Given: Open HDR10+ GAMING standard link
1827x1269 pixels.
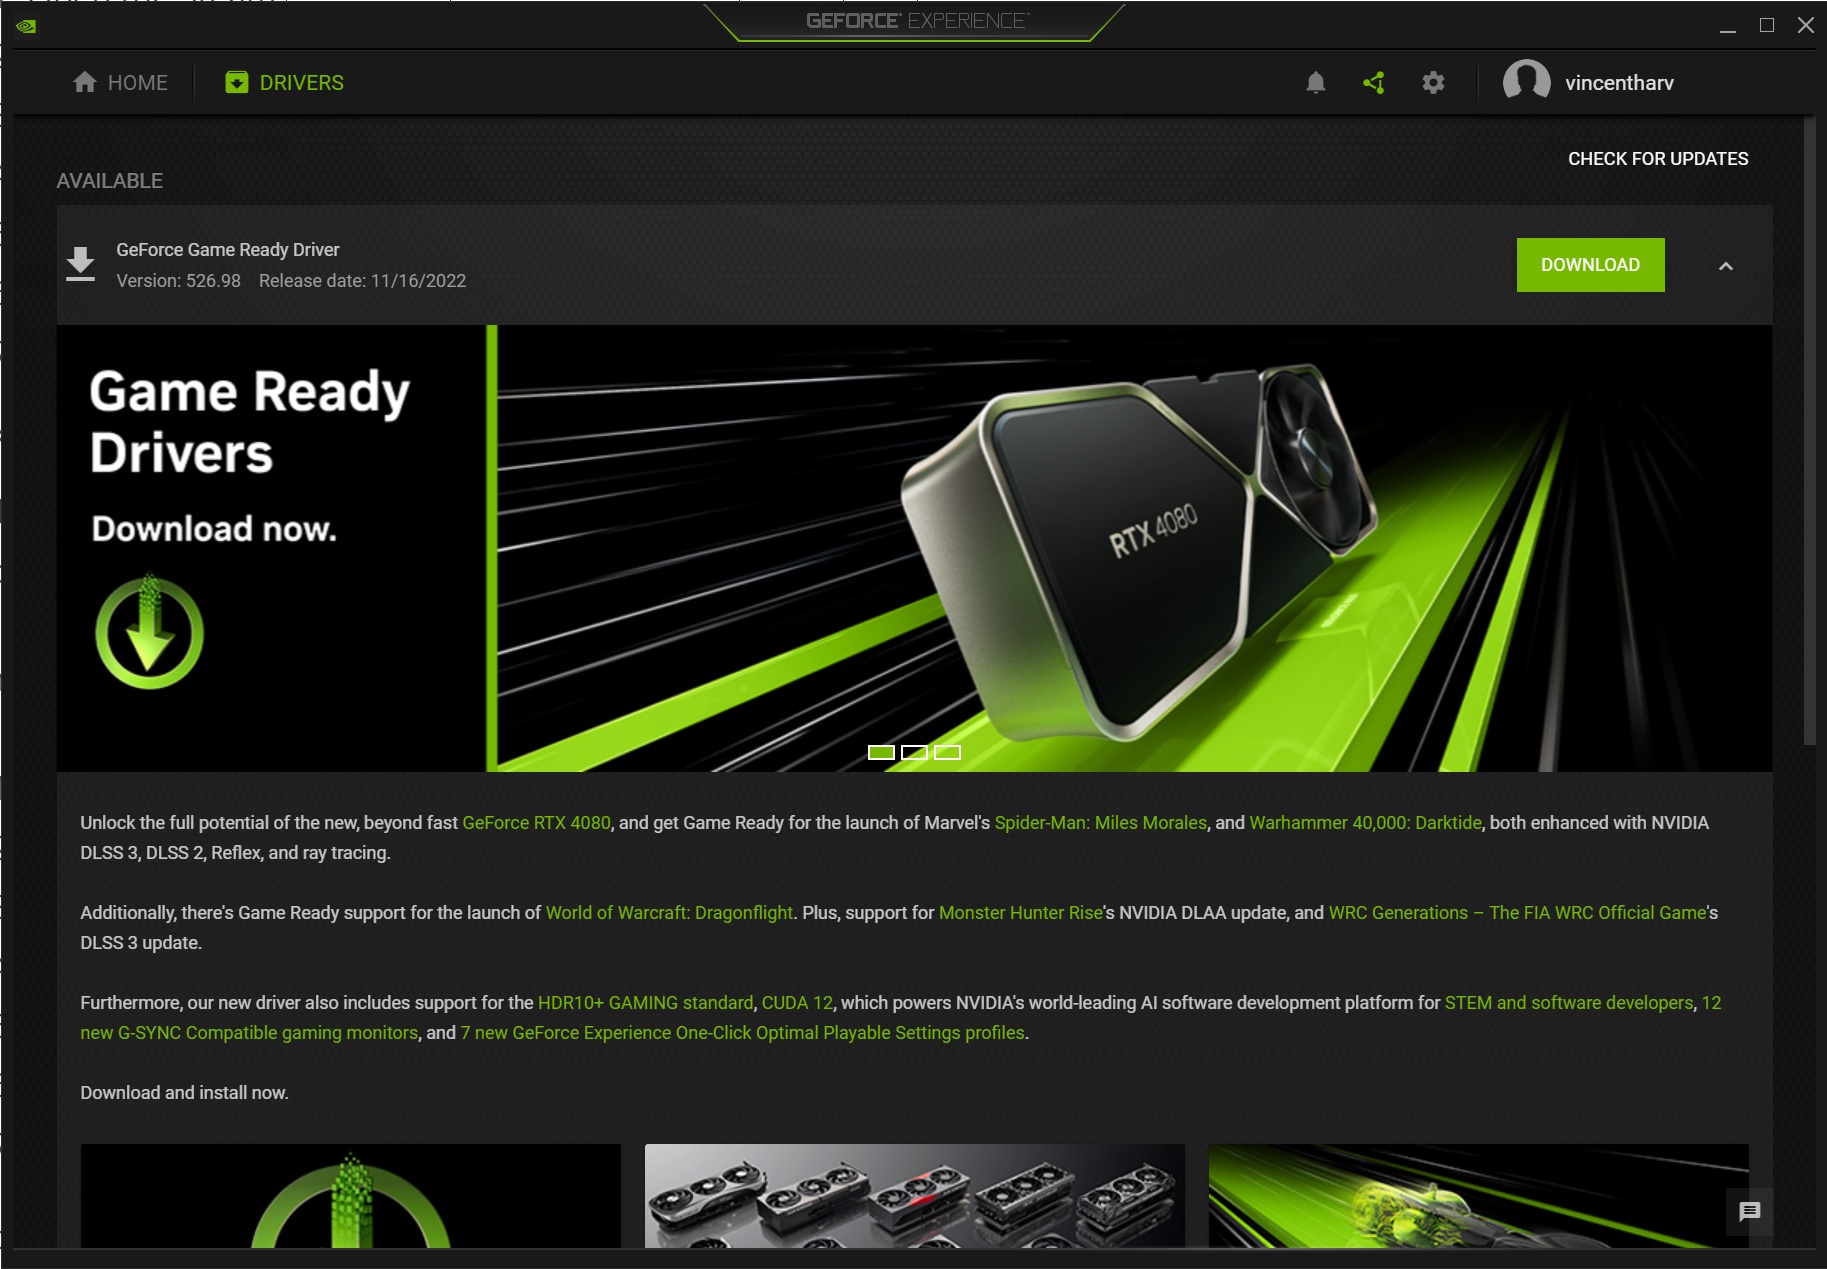Looking at the screenshot, I should pyautogui.click(x=645, y=1003).
